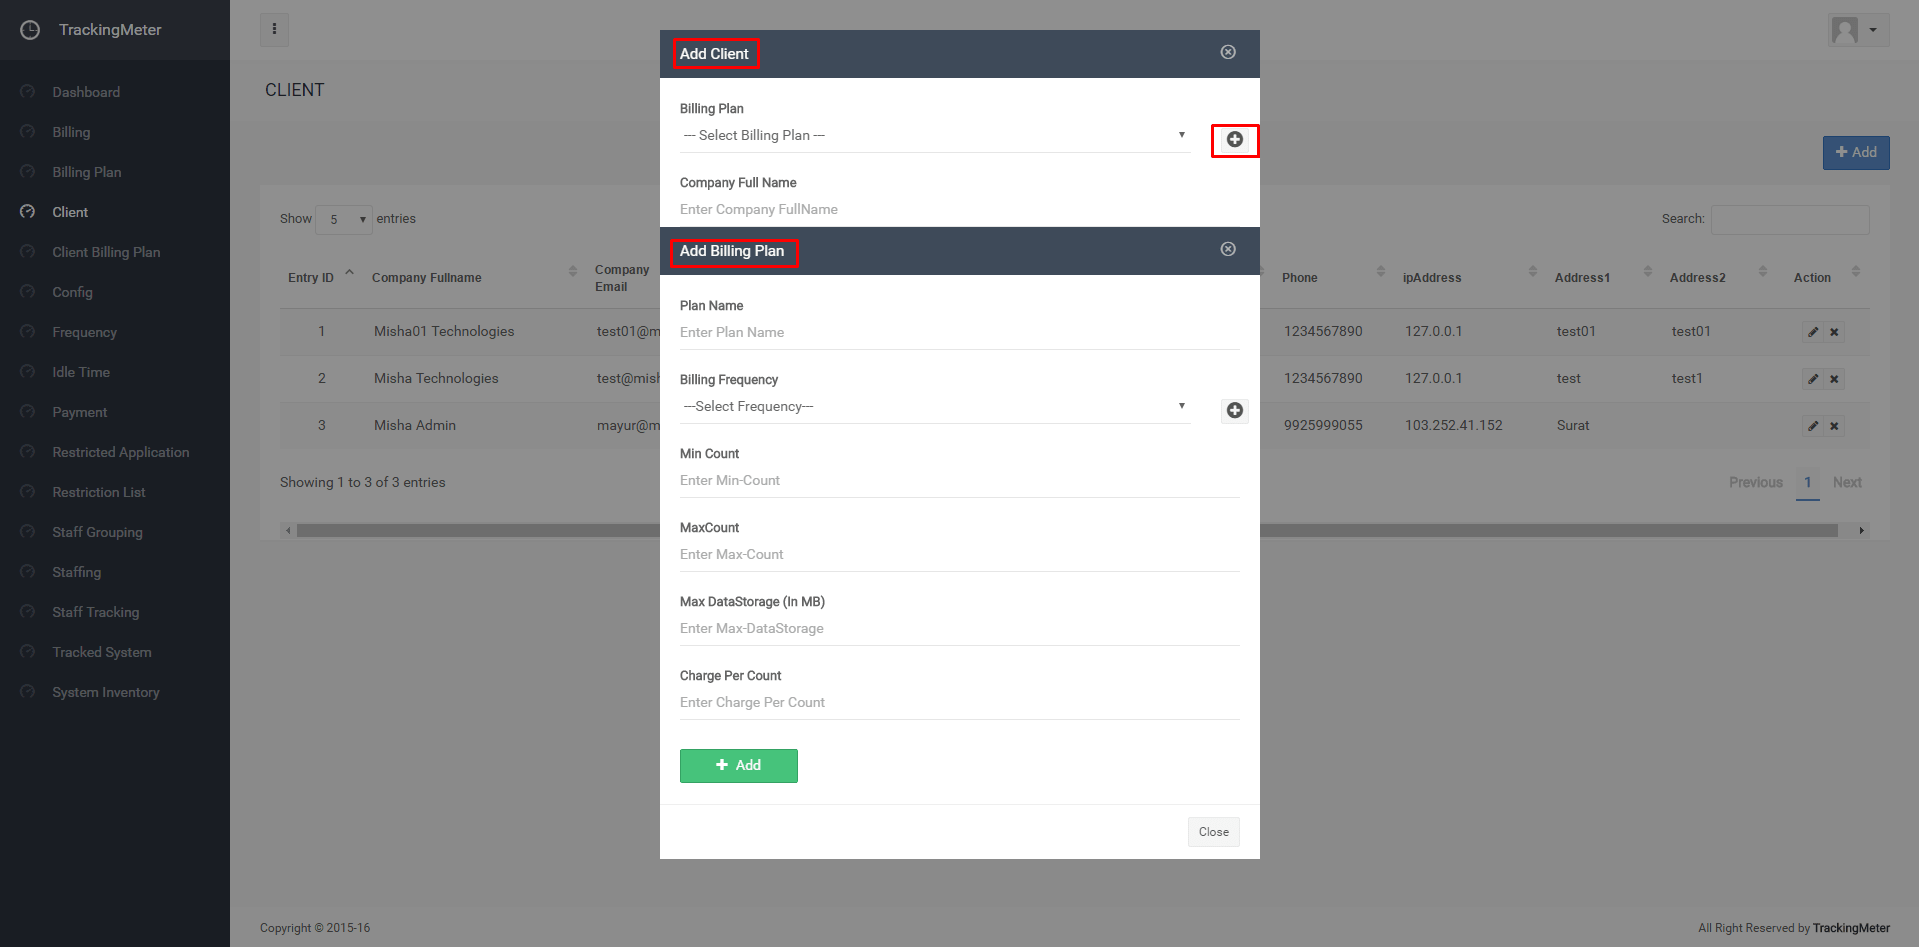
Task: Click the TrackingMeter clock logo icon
Action: coord(30,30)
